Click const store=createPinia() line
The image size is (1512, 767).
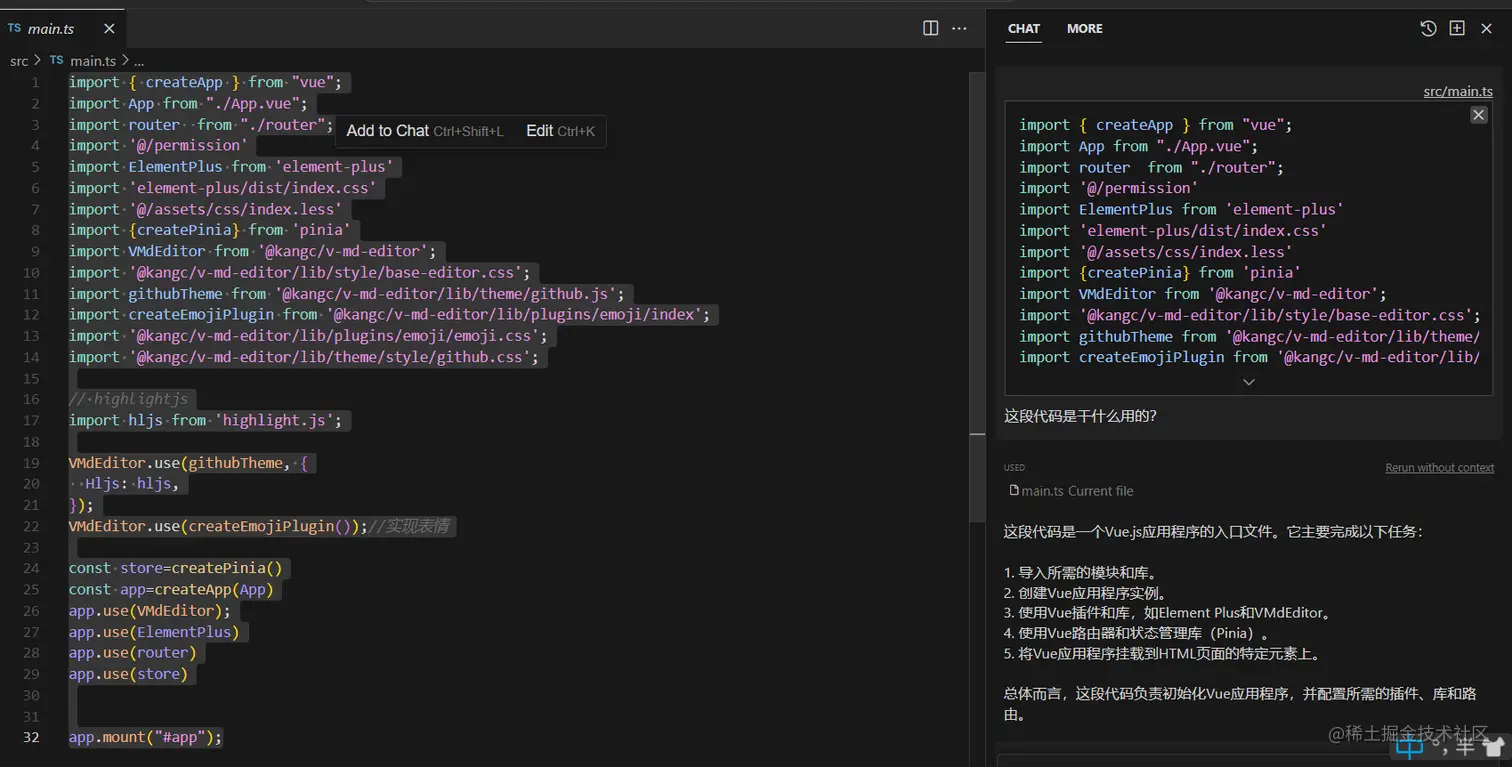coord(175,568)
